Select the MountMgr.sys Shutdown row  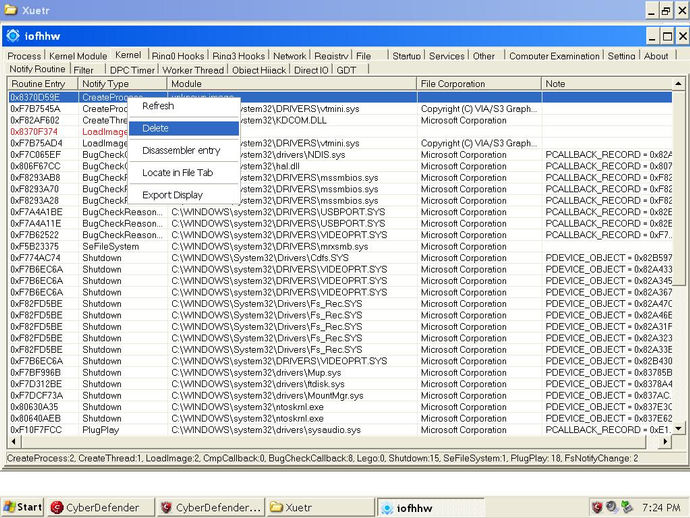(x=340, y=395)
